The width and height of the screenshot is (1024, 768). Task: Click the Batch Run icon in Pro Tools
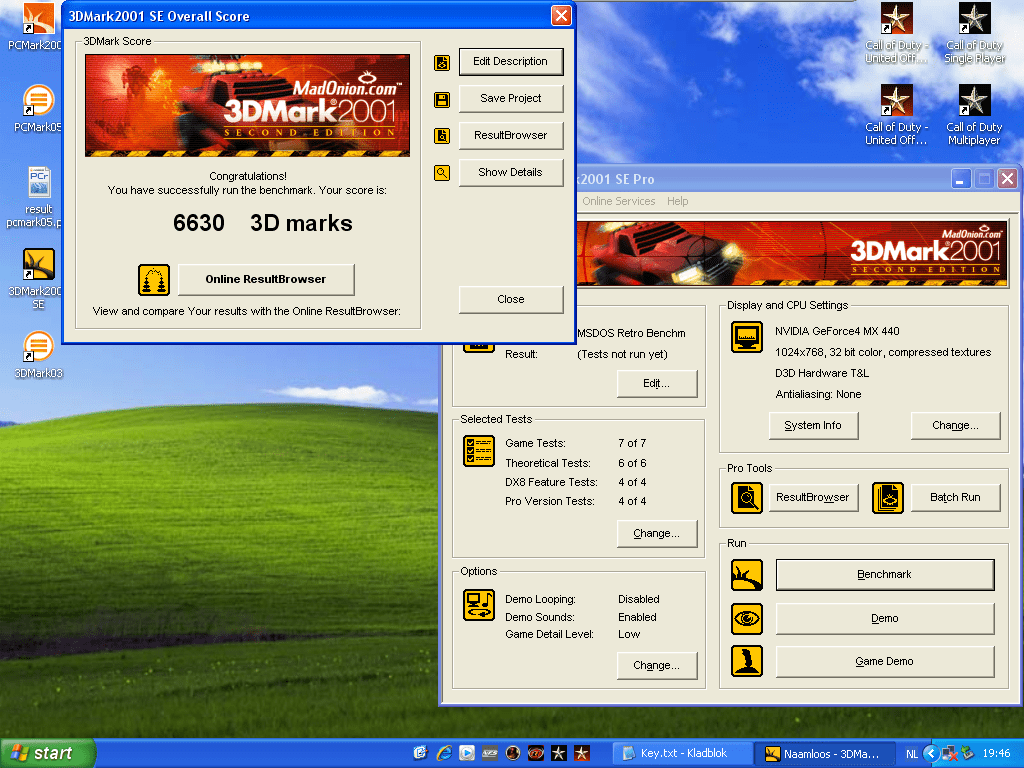point(888,498)
